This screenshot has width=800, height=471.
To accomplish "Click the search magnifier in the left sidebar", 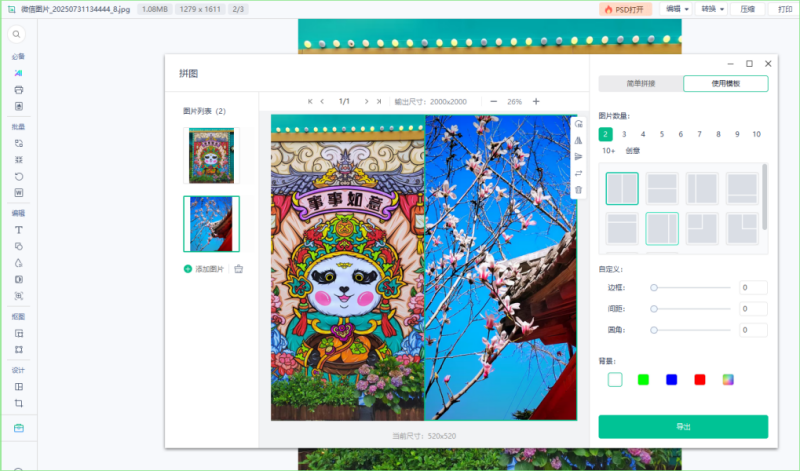I will point(16,34).
